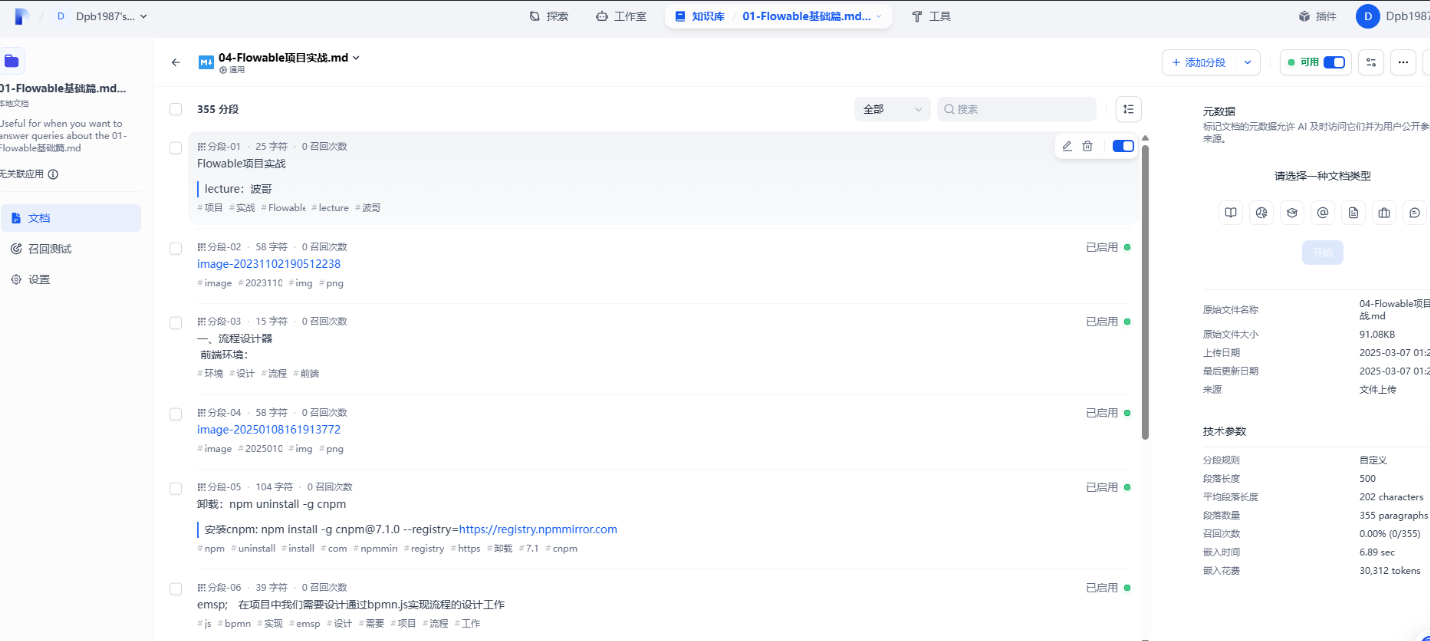The height and width of the screenshot is (641, 1430).
Task: Click the 开始 button
Action: coord(1322,253)
